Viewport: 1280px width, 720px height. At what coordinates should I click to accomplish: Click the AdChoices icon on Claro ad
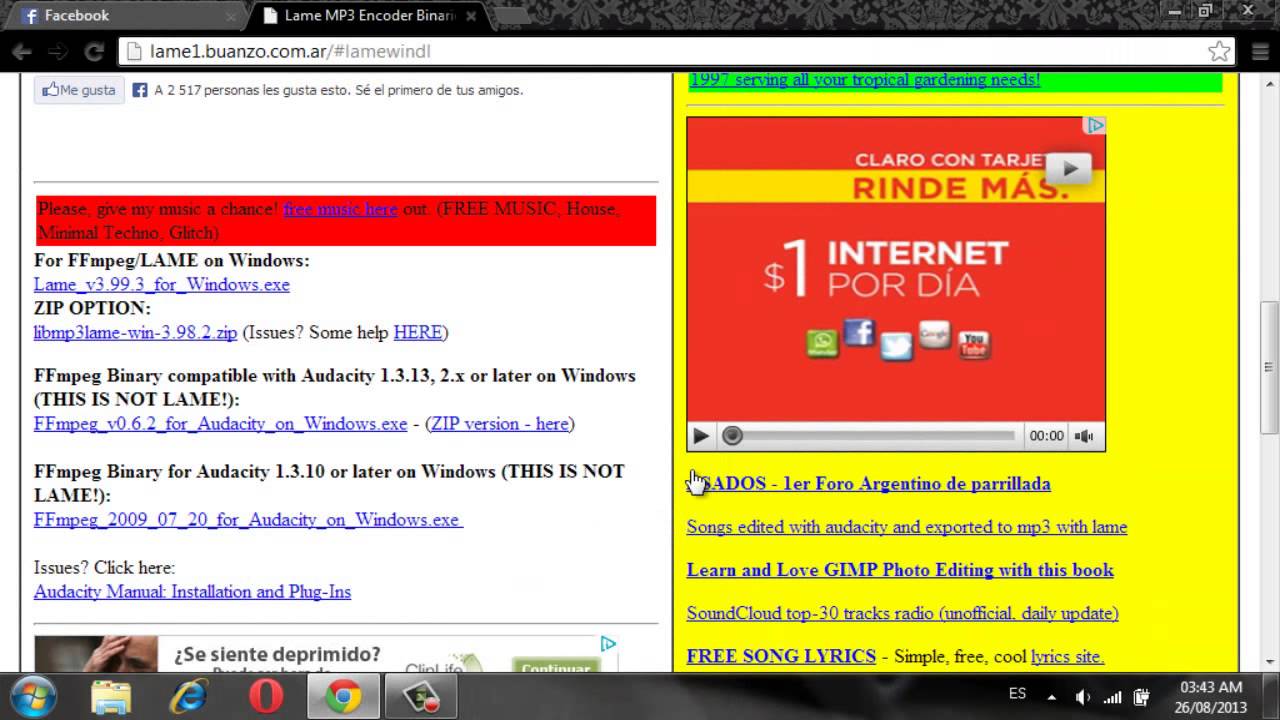pyautogui.click(x=1095, y=125)
